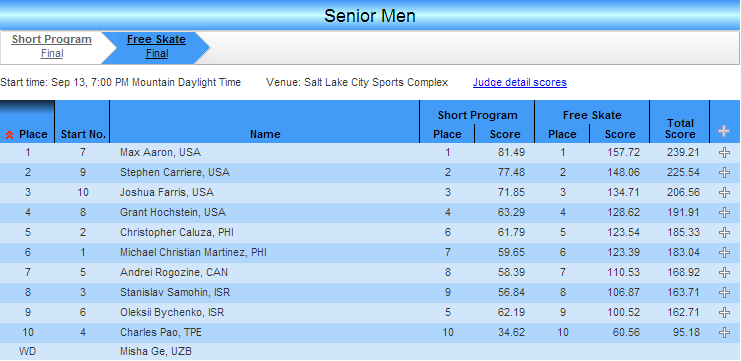Sort table by Name column header
Screen dimensions: 741x361
pyautogui.click(x=265, y=134)
